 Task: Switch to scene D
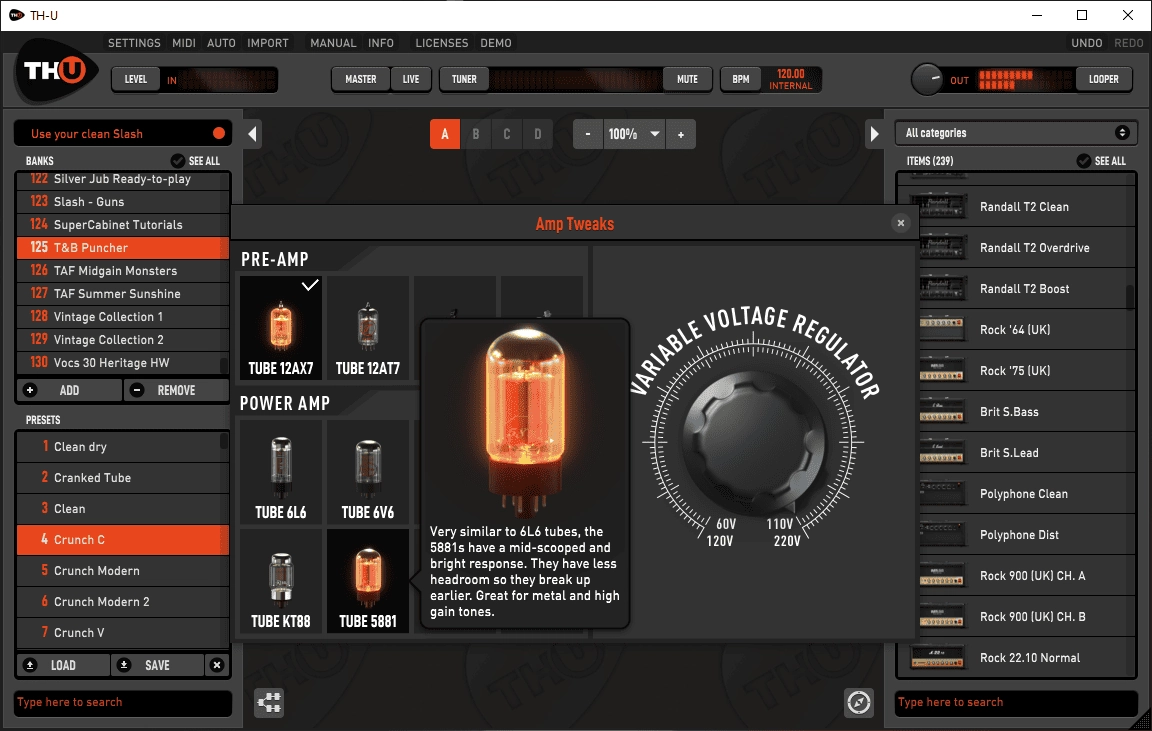538,134
